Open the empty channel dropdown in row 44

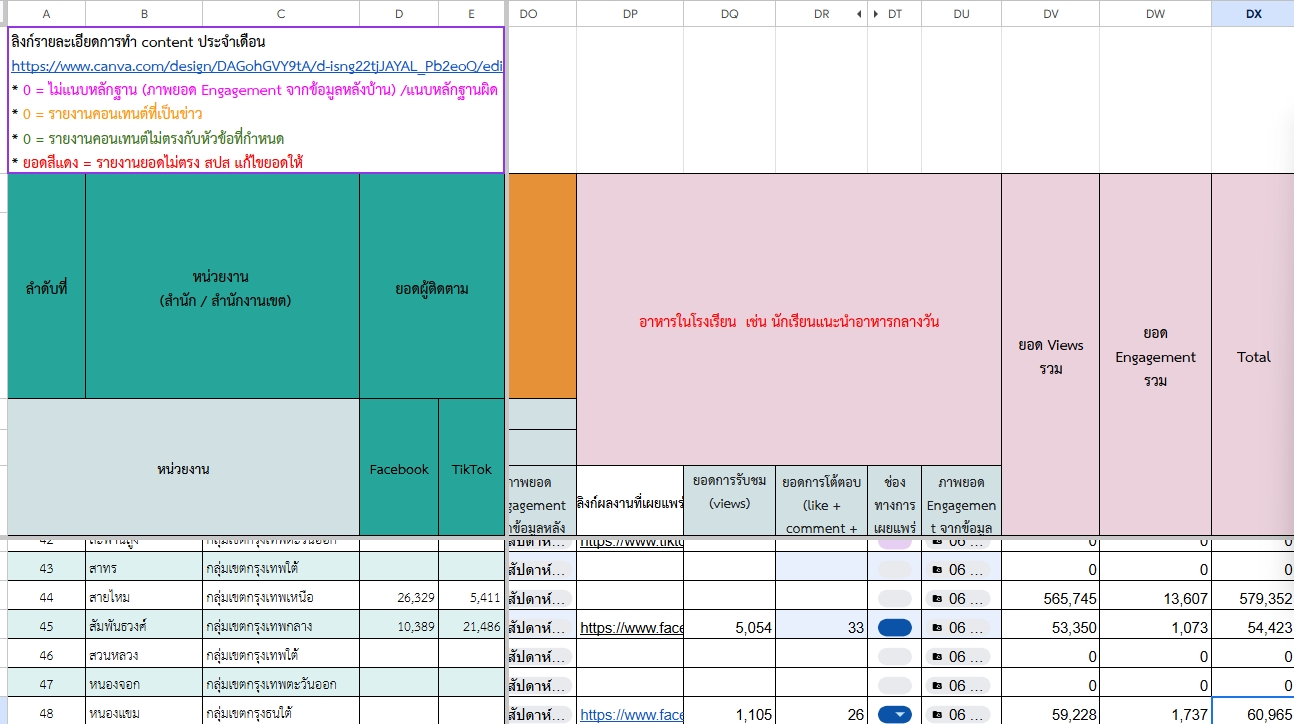(894, 599)
